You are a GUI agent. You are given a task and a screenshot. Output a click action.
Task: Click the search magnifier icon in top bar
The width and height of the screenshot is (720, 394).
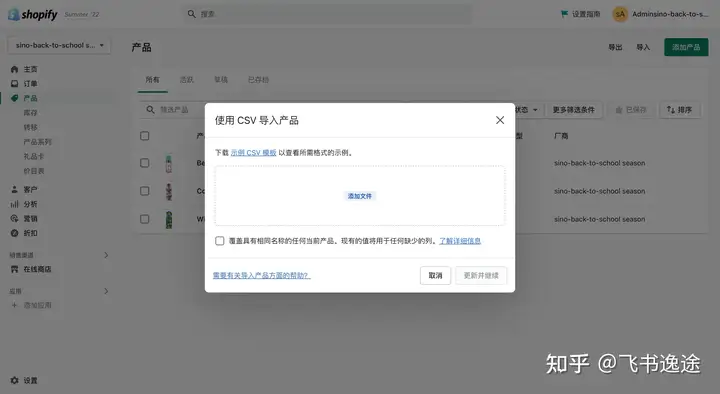pyautogui.click(x=191, y=14)
